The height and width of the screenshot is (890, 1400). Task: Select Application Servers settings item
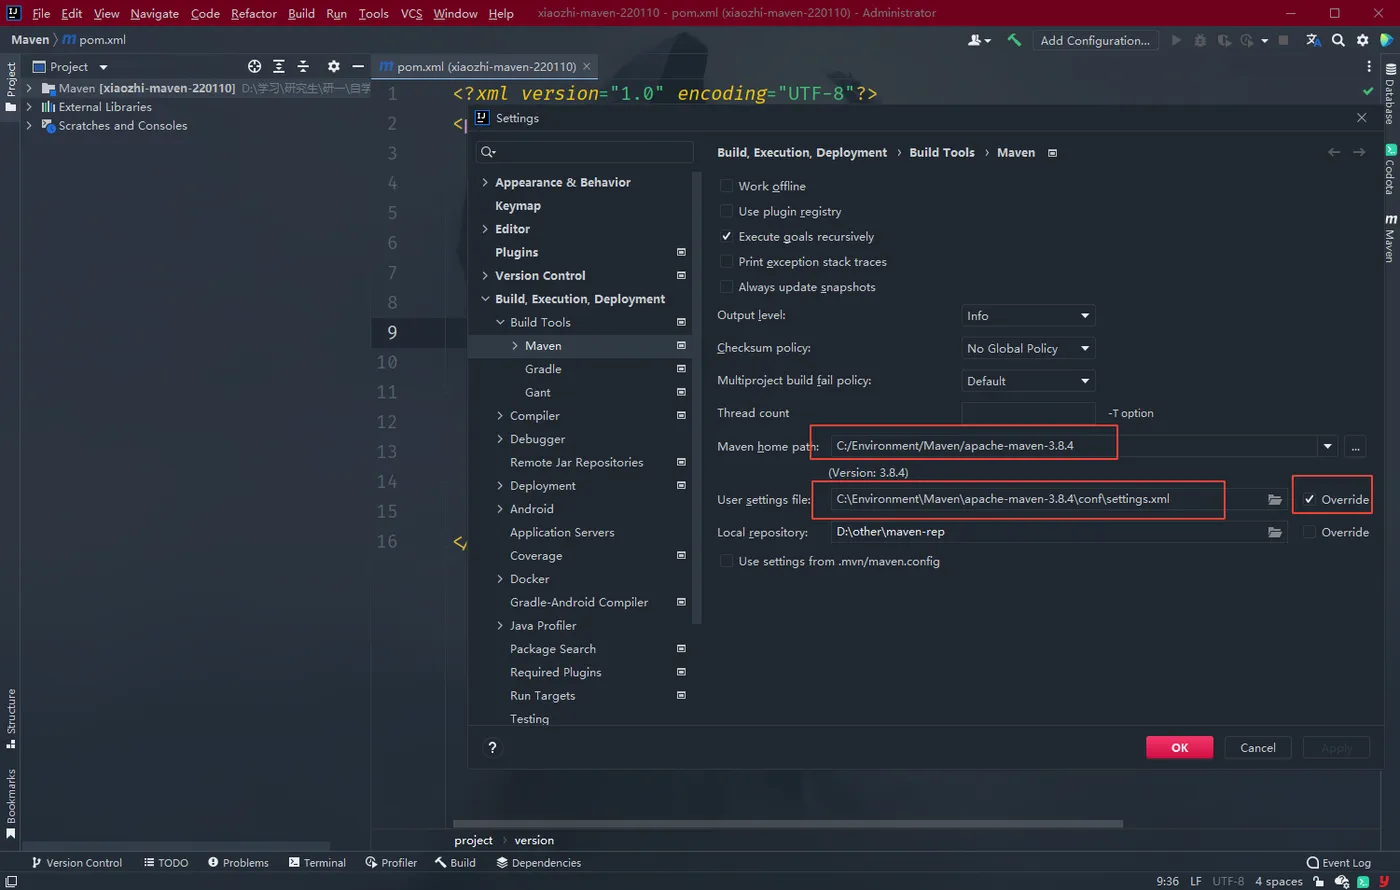click(x=562, y=532)
